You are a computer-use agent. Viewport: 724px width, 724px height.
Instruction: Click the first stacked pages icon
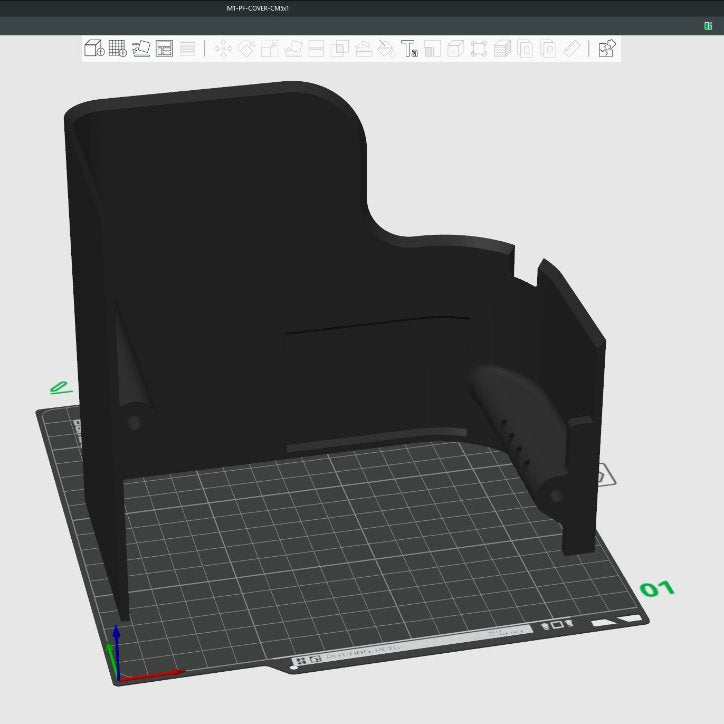point(525,48)
